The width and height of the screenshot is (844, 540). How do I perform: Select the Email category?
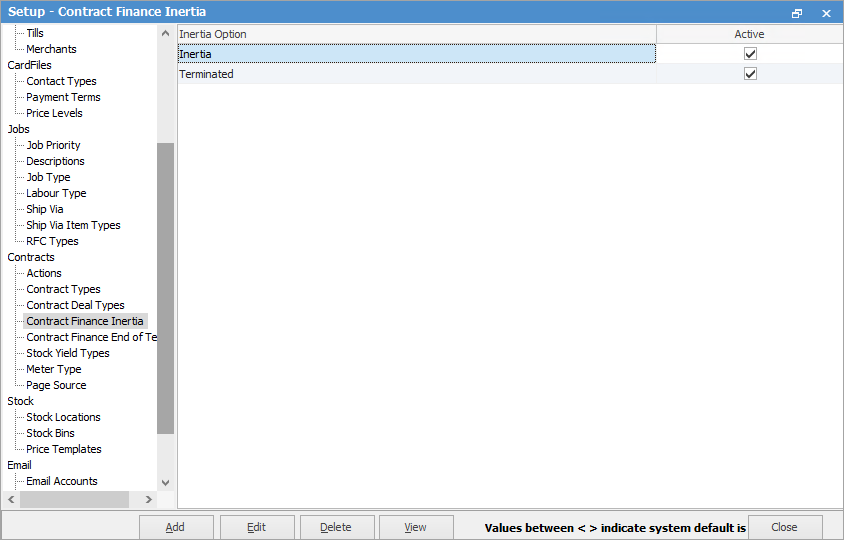19,465
